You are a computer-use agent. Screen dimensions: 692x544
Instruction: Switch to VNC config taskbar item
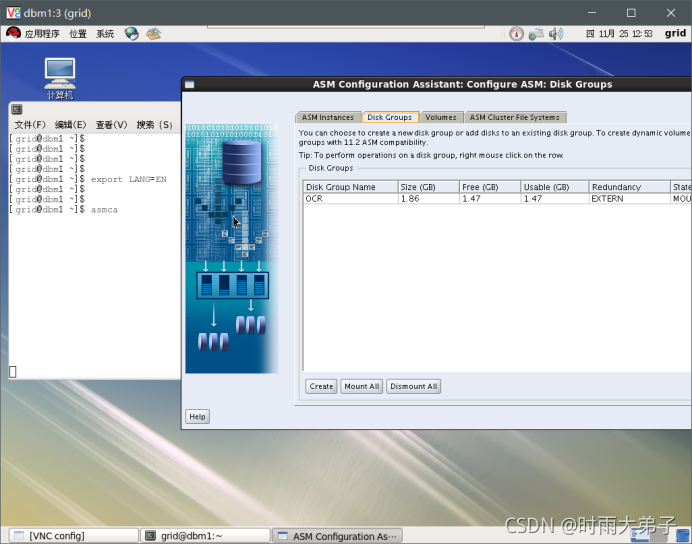pos(74,536)
